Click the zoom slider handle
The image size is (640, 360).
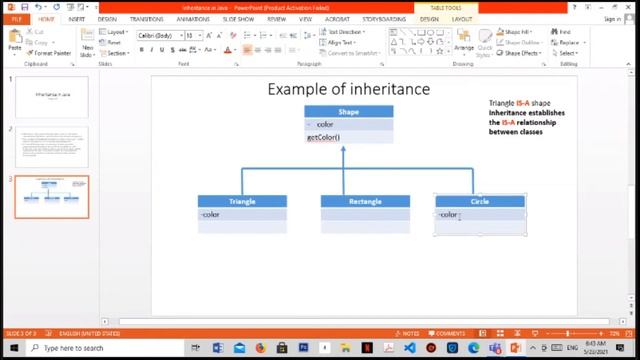(x=567, y=333)
